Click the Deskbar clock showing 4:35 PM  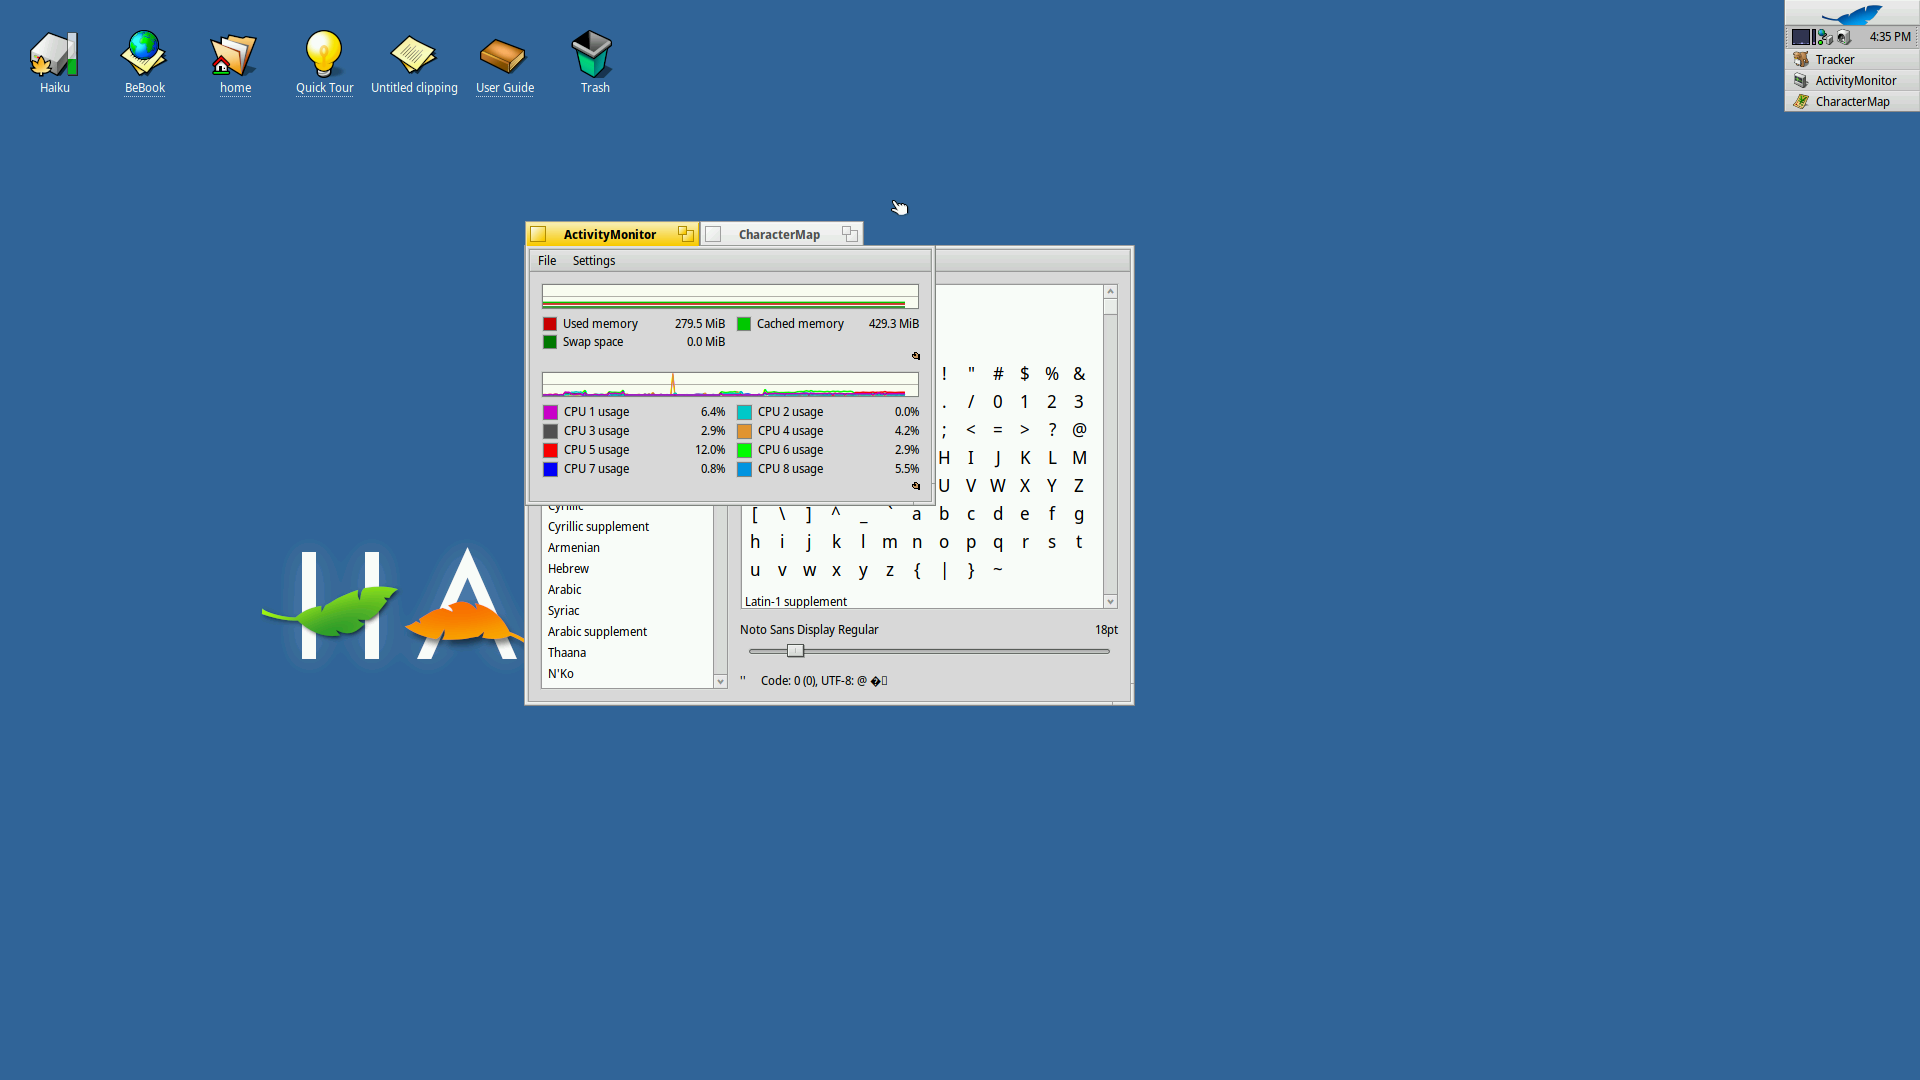click(x=1890, y=37)
